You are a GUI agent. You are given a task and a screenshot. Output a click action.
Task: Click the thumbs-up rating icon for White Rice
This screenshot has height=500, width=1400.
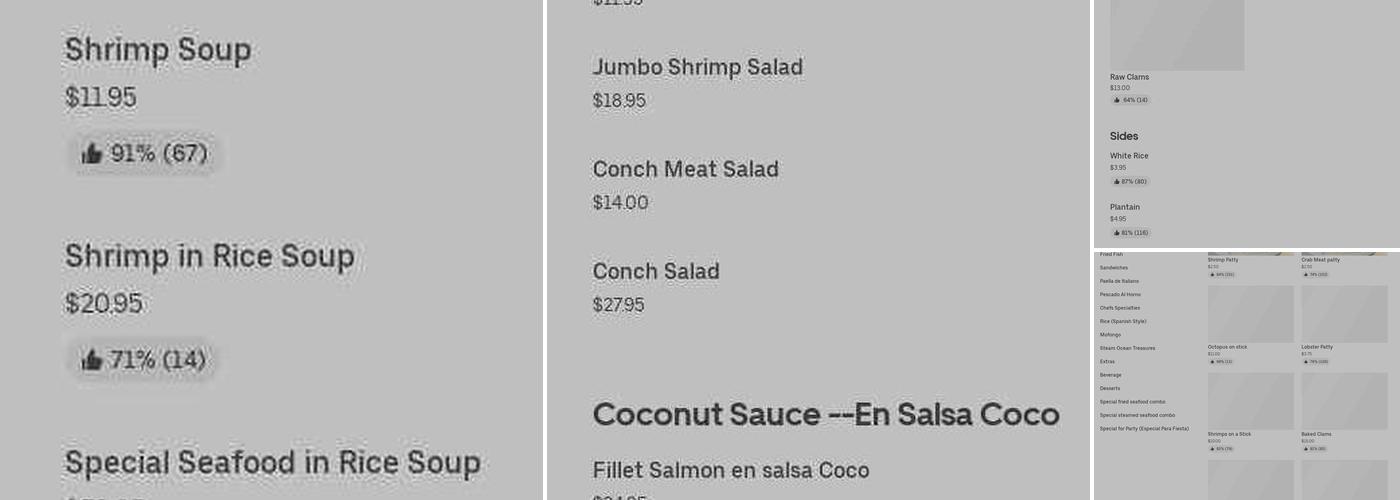tap(1116, 182)
